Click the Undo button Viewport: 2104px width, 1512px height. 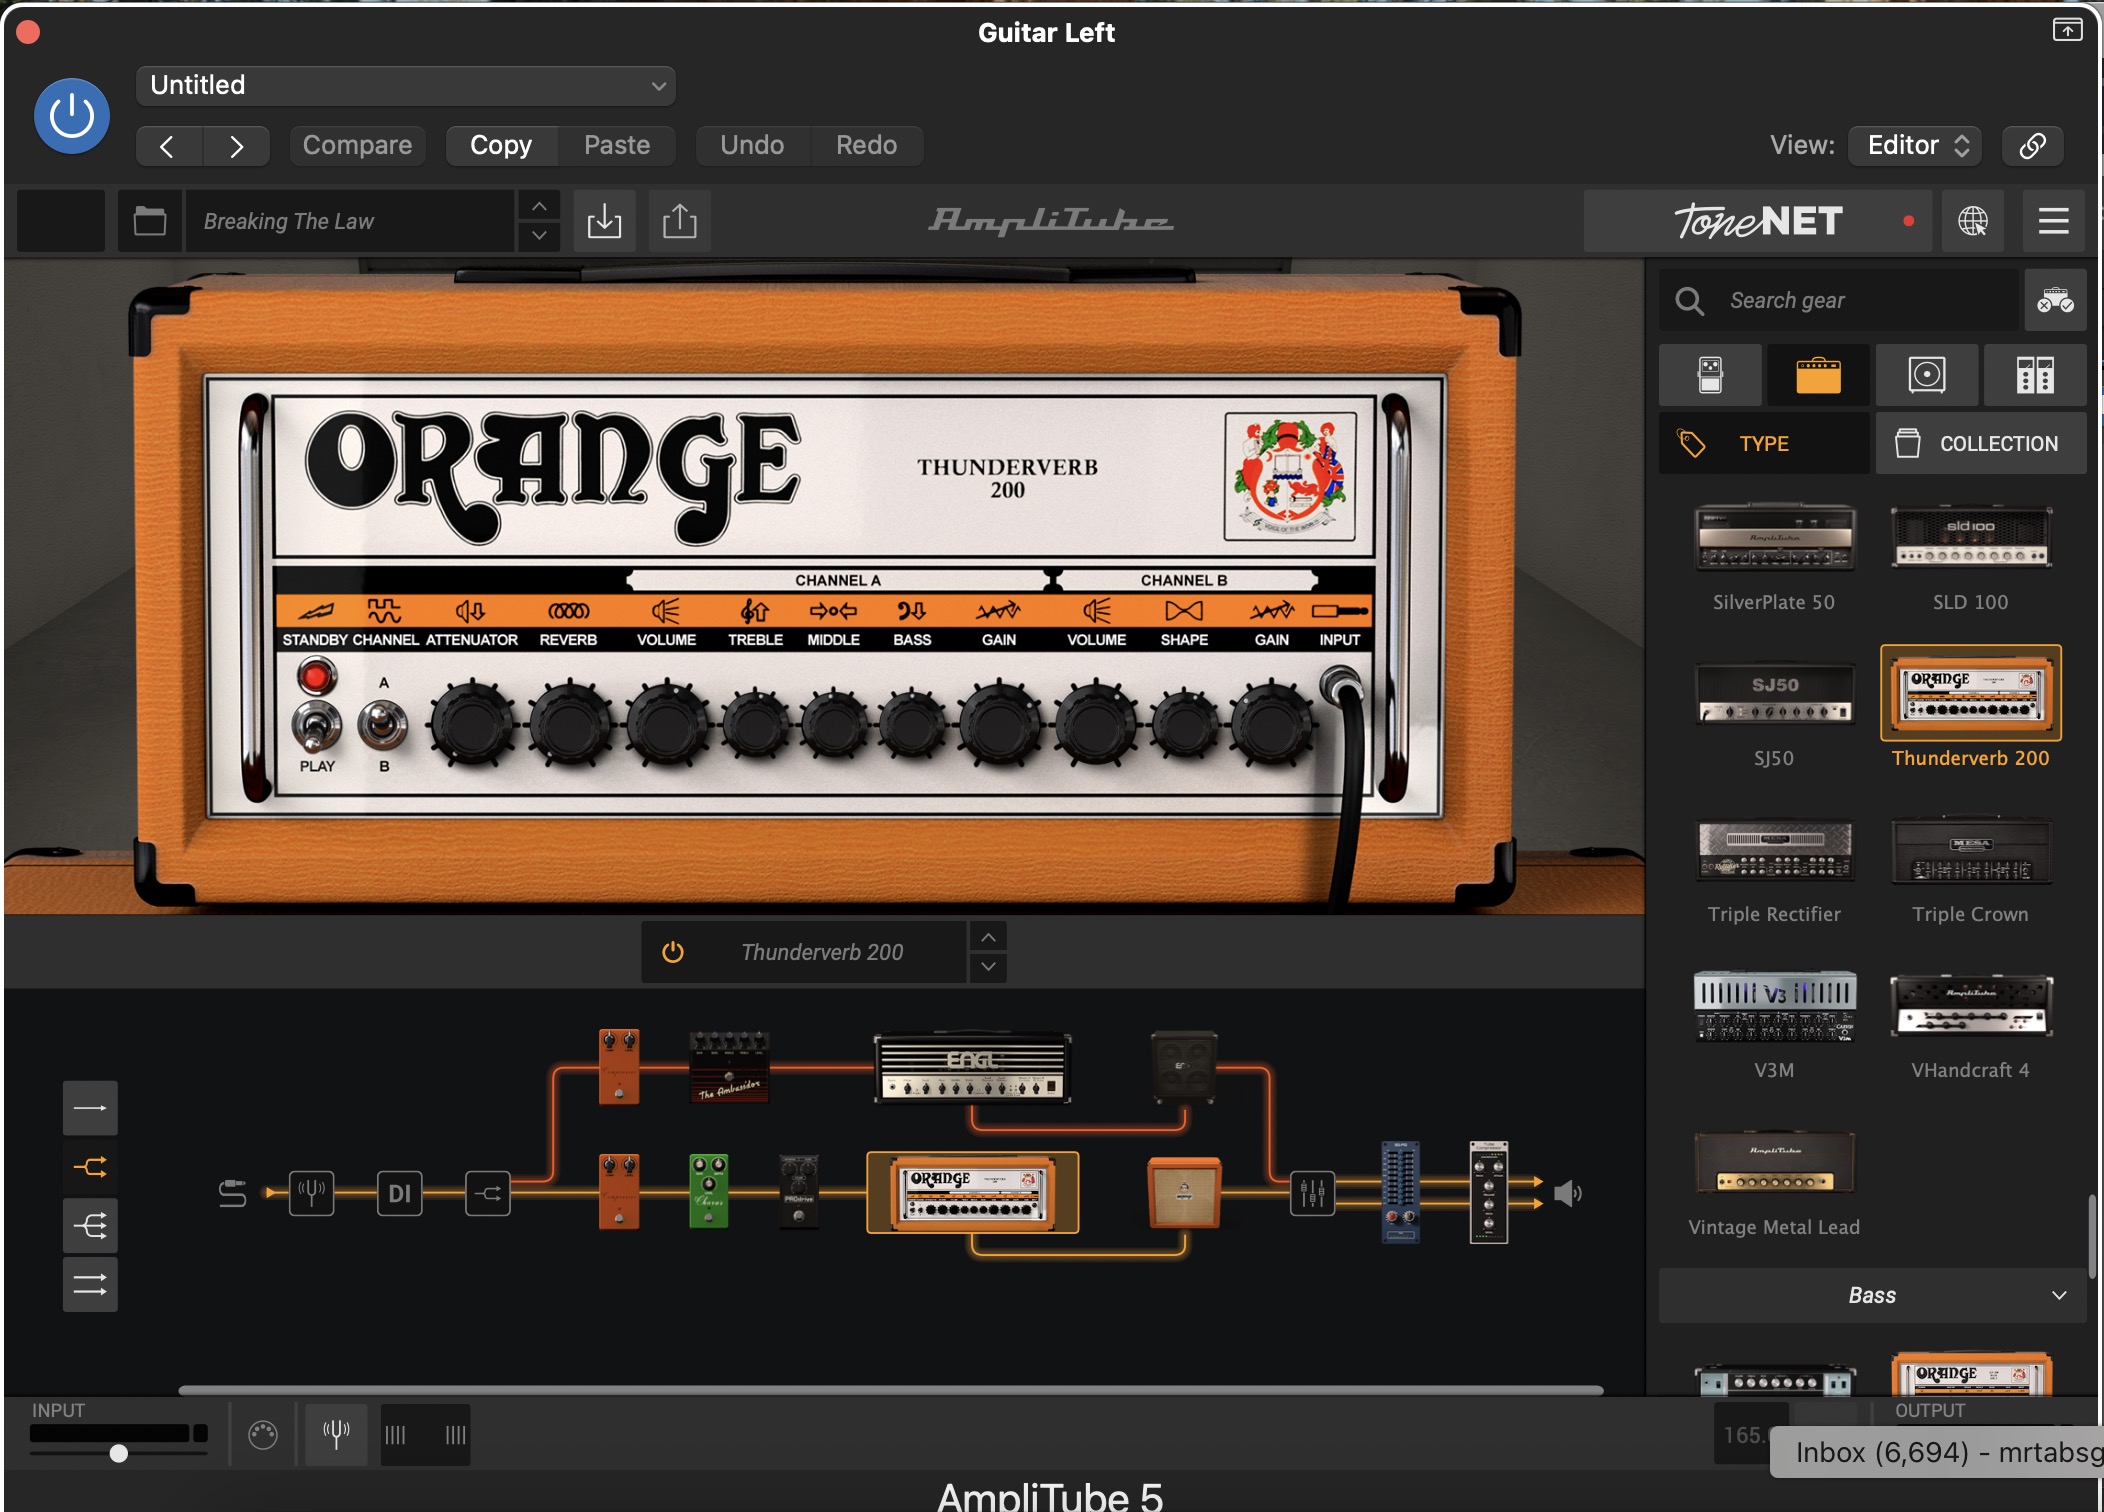click(752, 146)
